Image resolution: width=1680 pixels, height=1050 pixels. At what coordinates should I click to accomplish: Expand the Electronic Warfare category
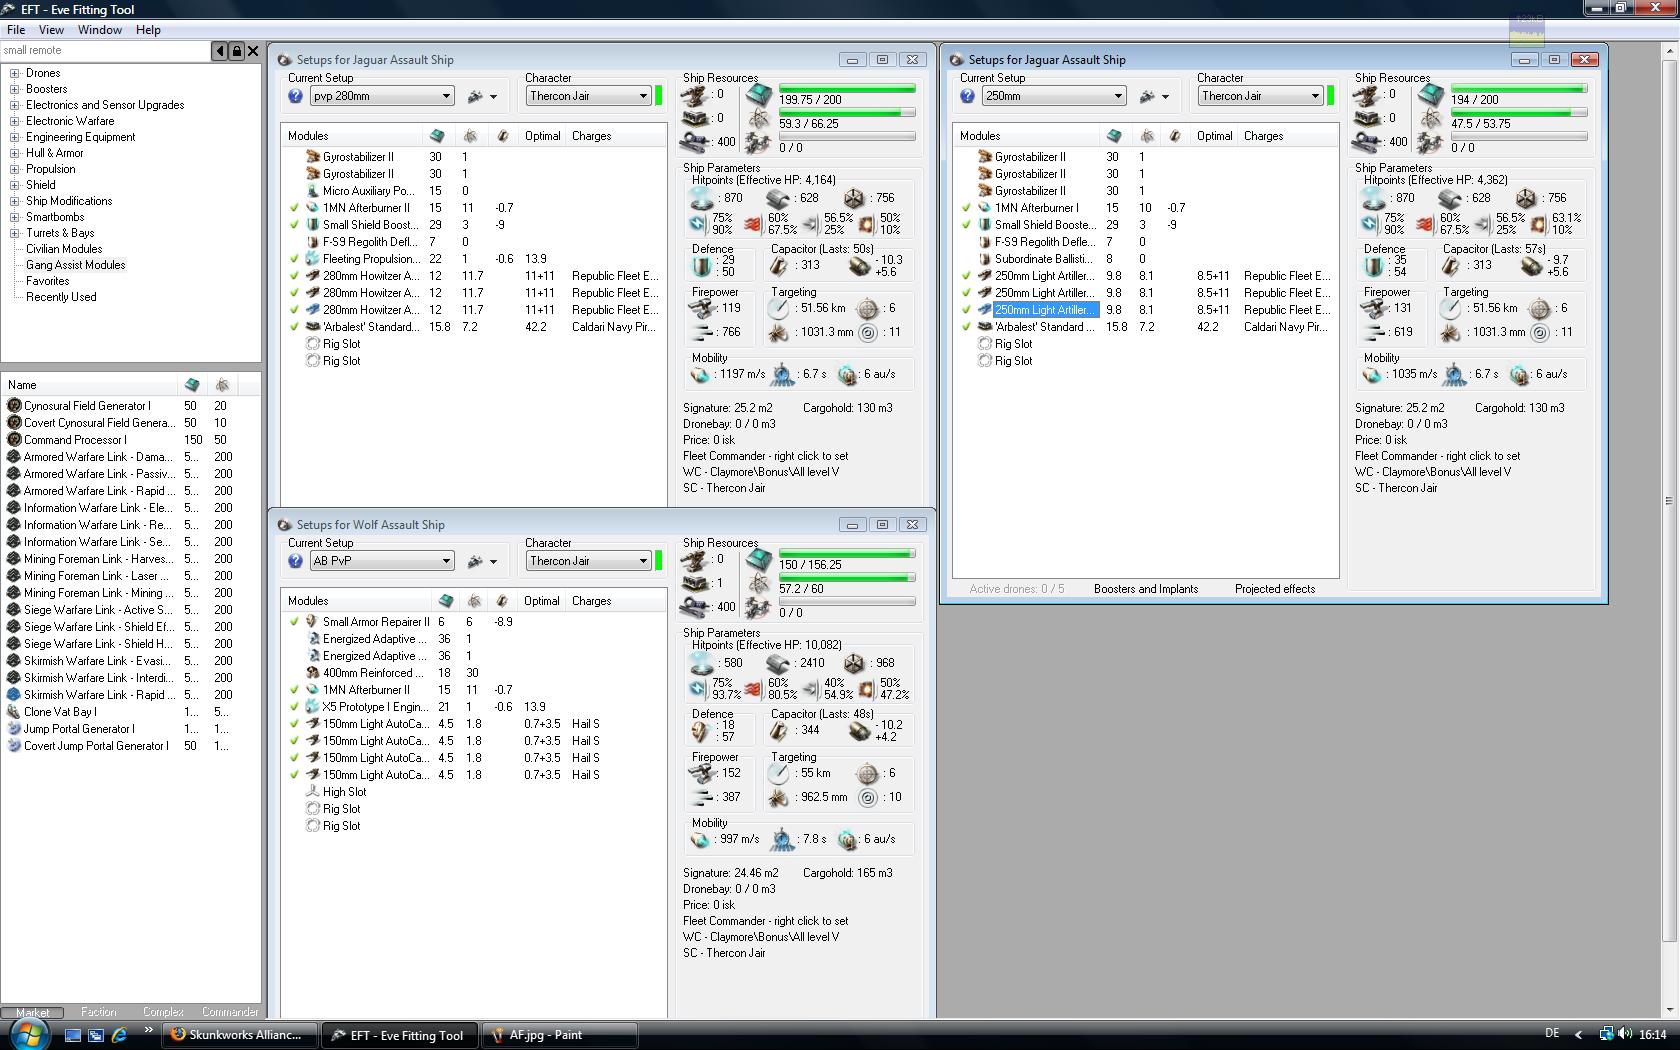point(15,121)
